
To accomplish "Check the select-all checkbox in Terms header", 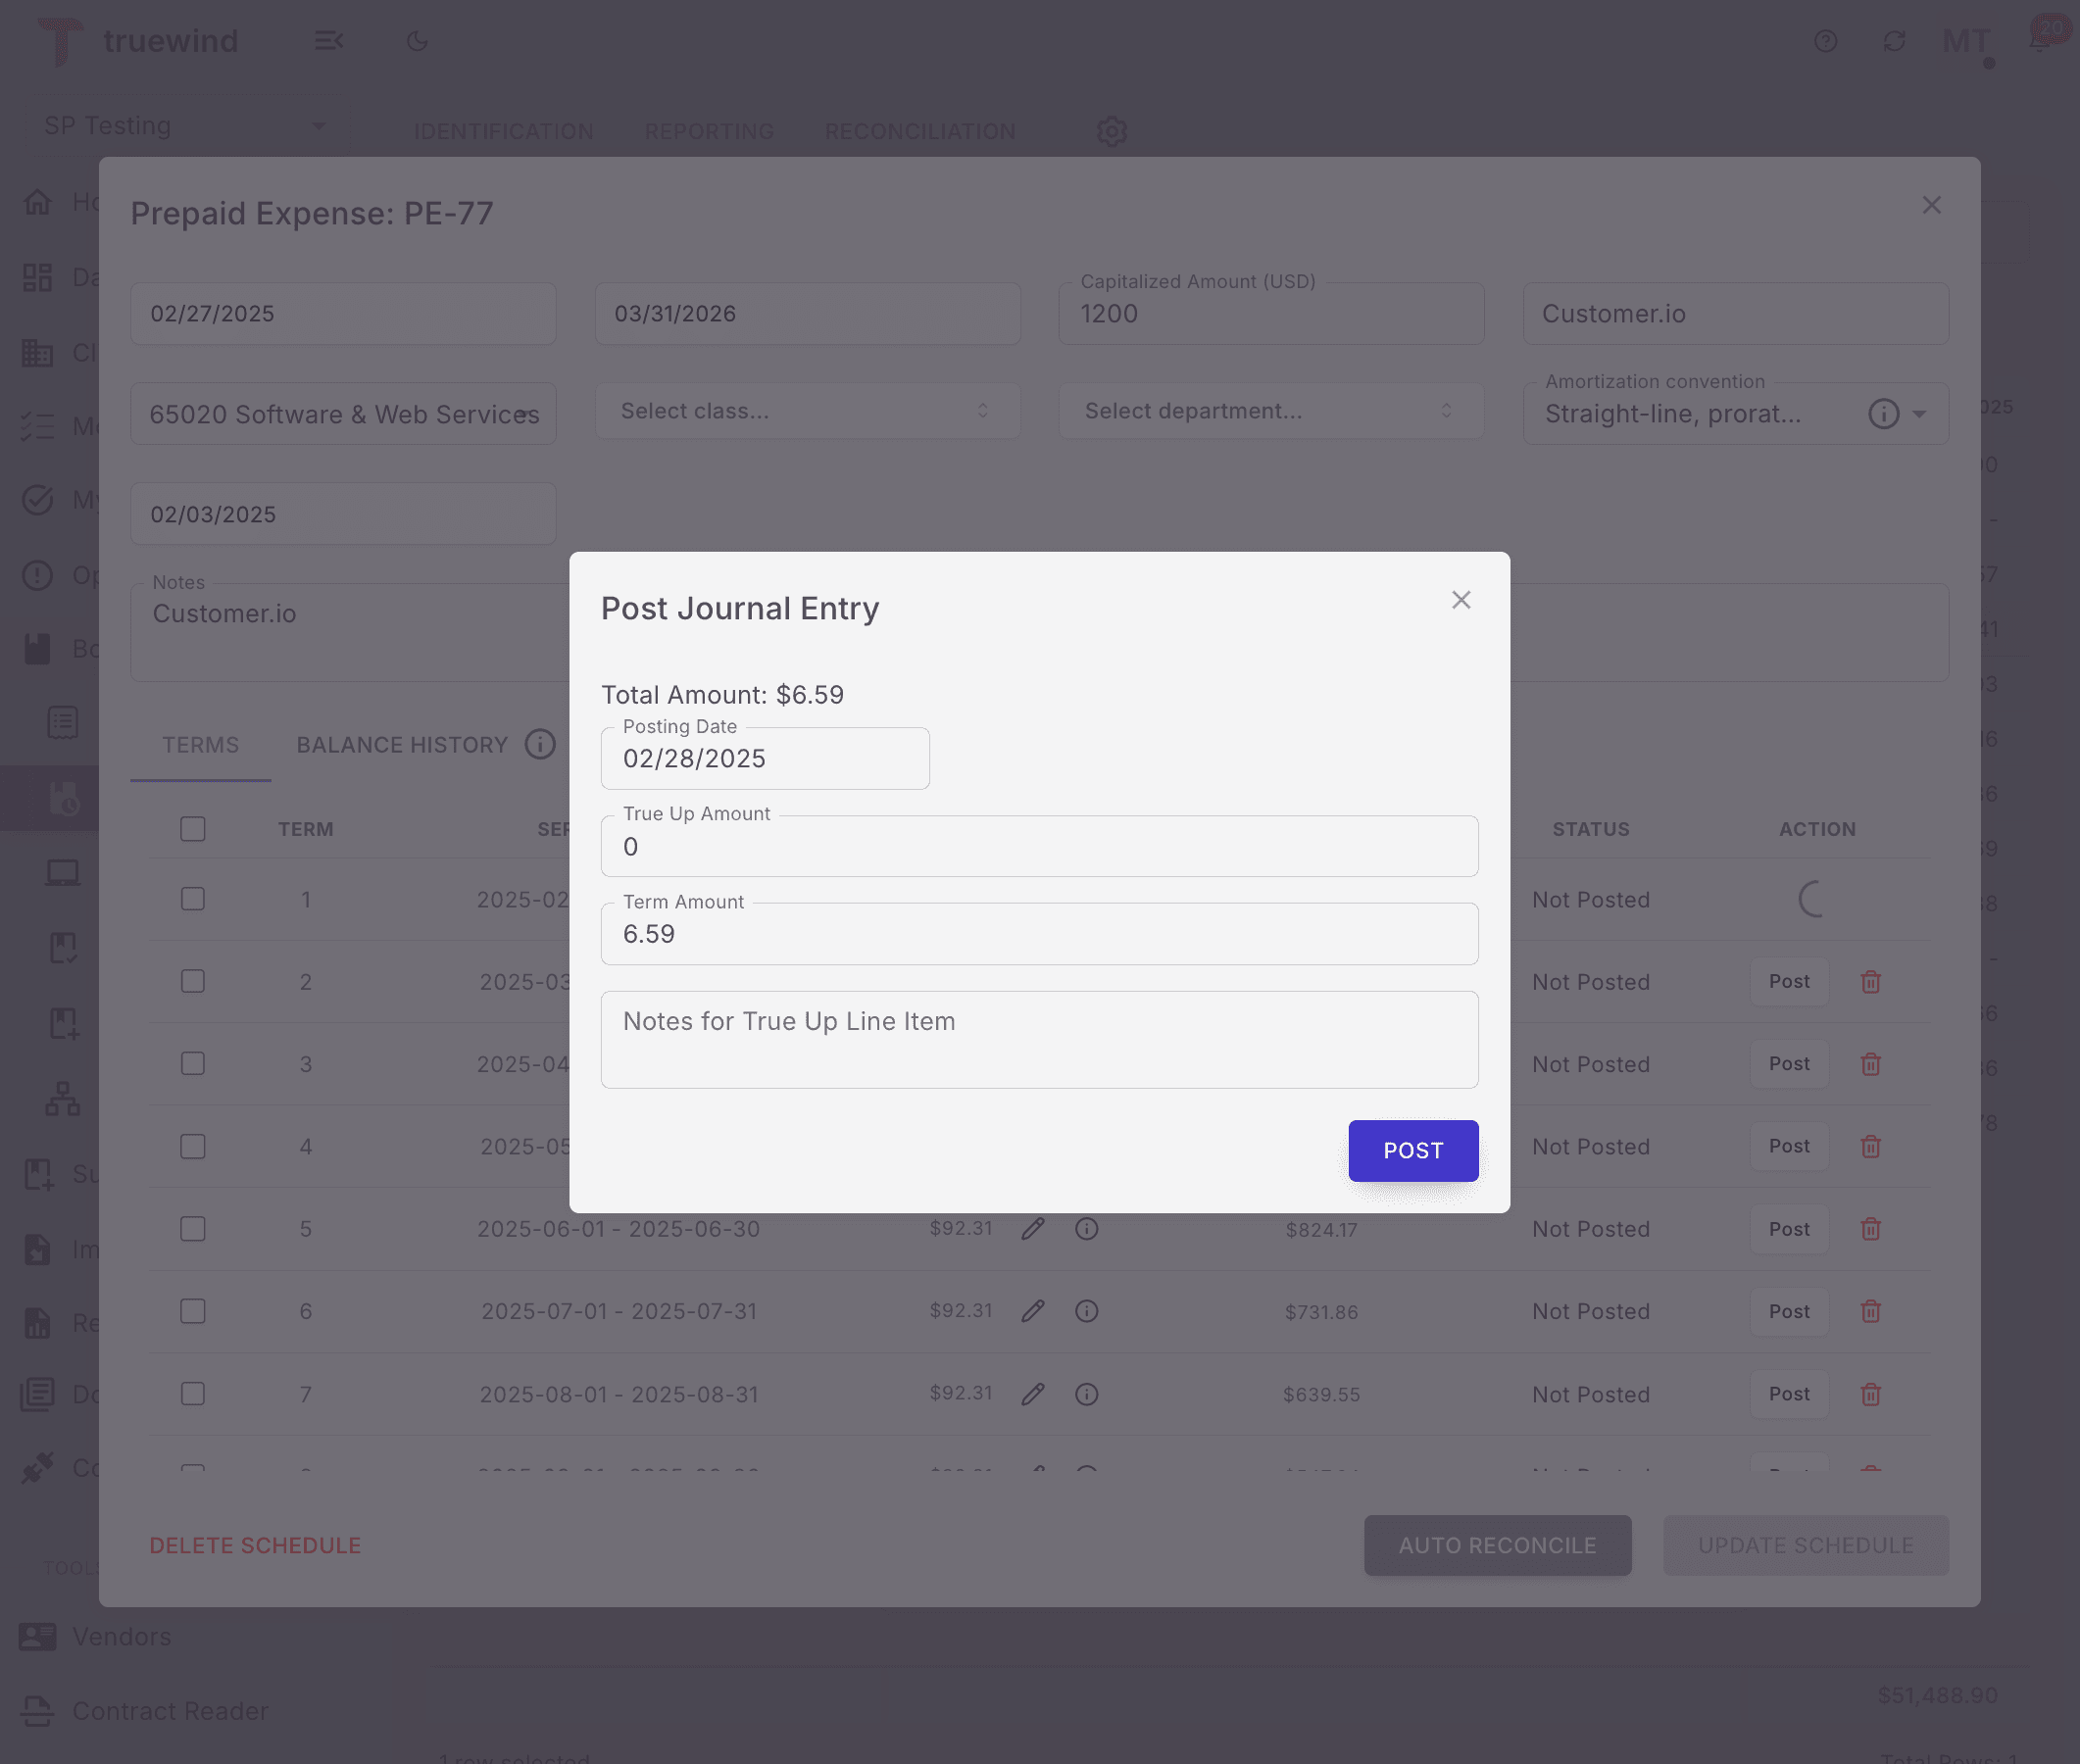I will click(193, 829).
